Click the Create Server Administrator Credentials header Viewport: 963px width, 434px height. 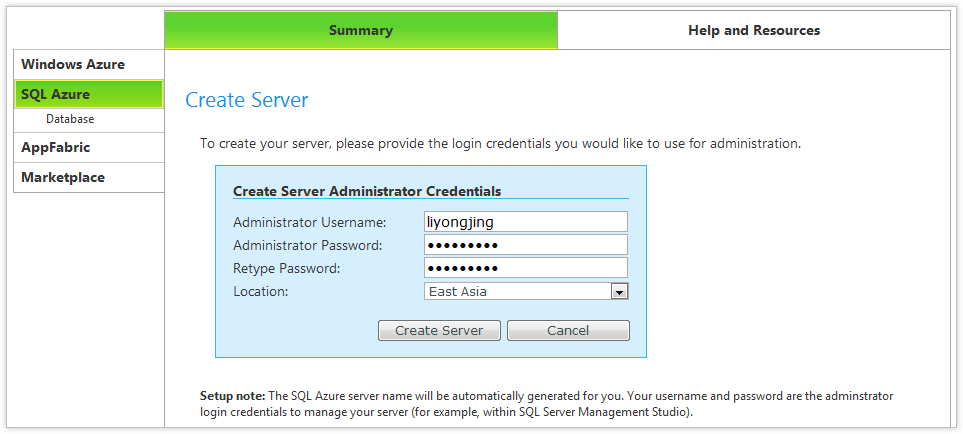point(367,191)
